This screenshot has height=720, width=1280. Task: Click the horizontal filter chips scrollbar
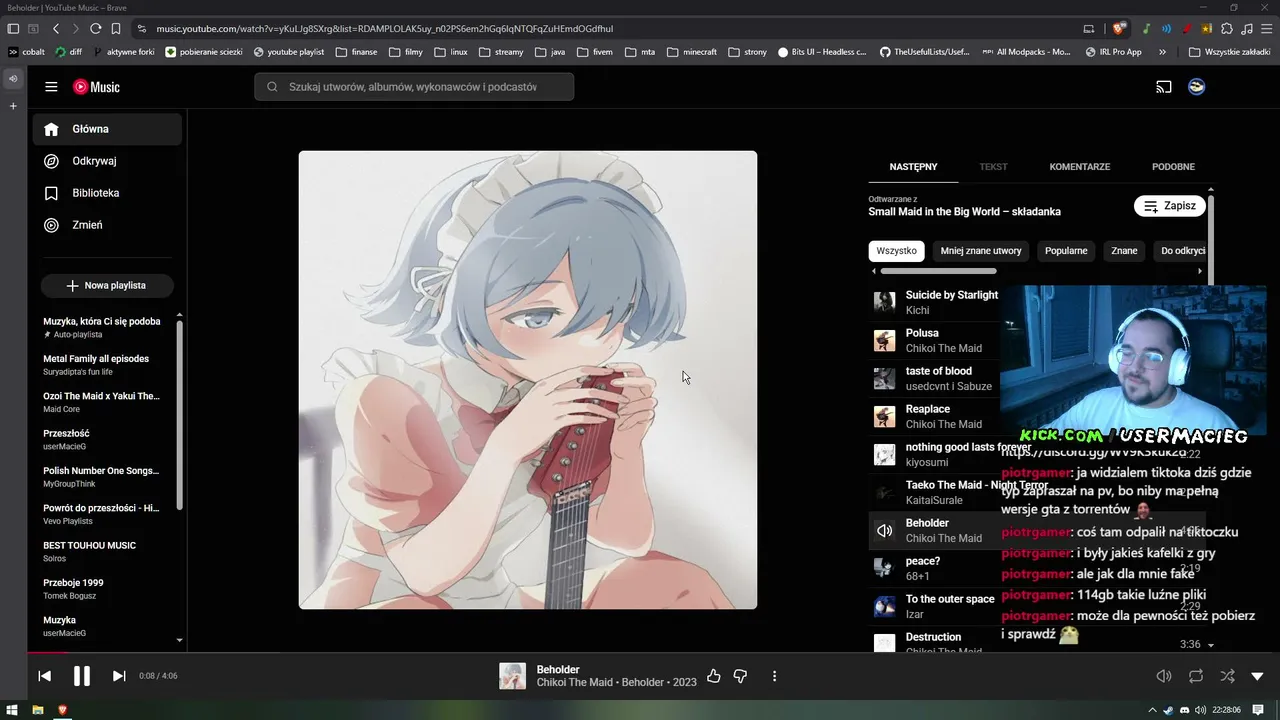click(939, 271)
